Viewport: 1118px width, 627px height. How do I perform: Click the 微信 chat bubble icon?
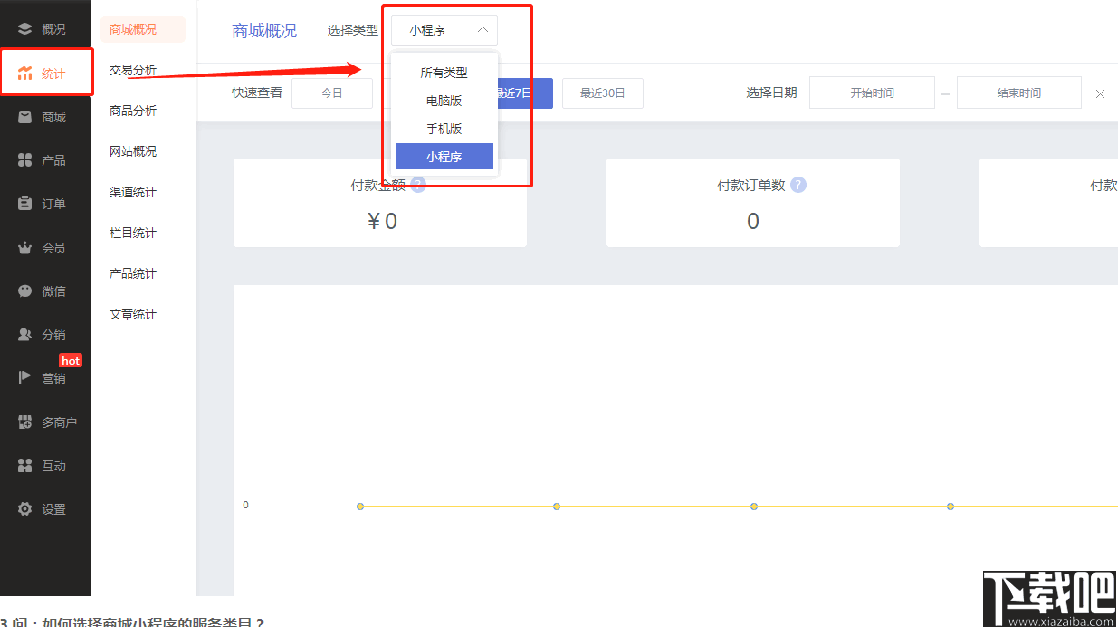click(25, 291)
